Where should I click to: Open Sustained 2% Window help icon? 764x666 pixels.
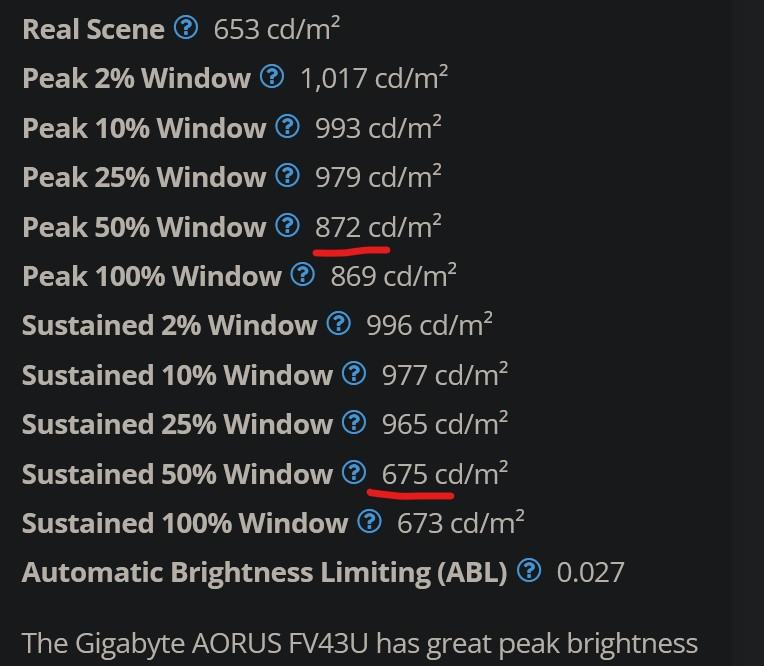tap(339, 323)
